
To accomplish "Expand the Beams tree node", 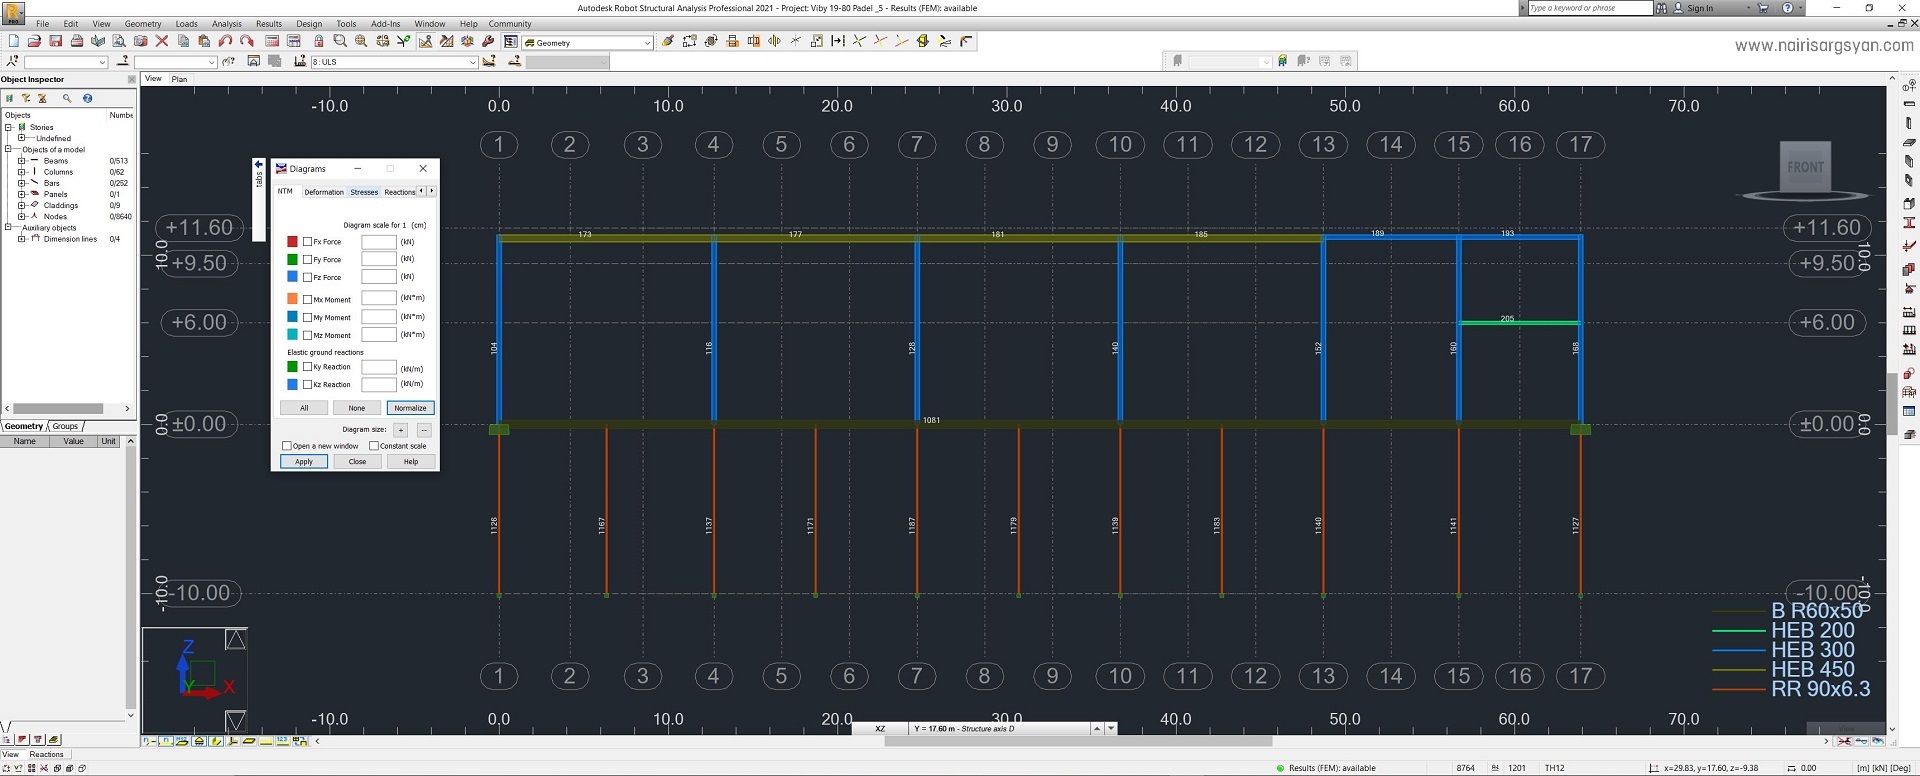I will (x=21, y=161).
